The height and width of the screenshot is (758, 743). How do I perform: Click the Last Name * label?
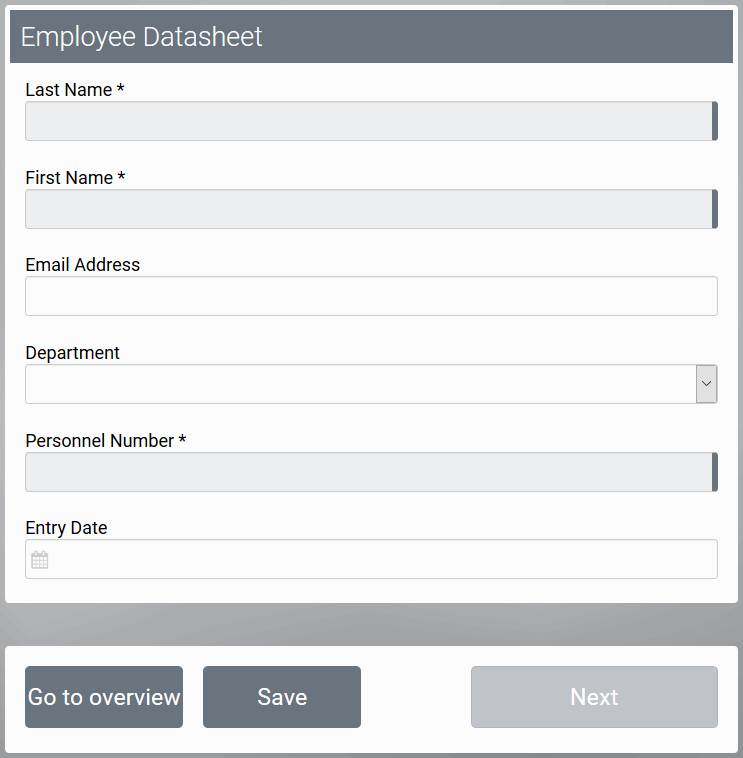click(75, 90)
